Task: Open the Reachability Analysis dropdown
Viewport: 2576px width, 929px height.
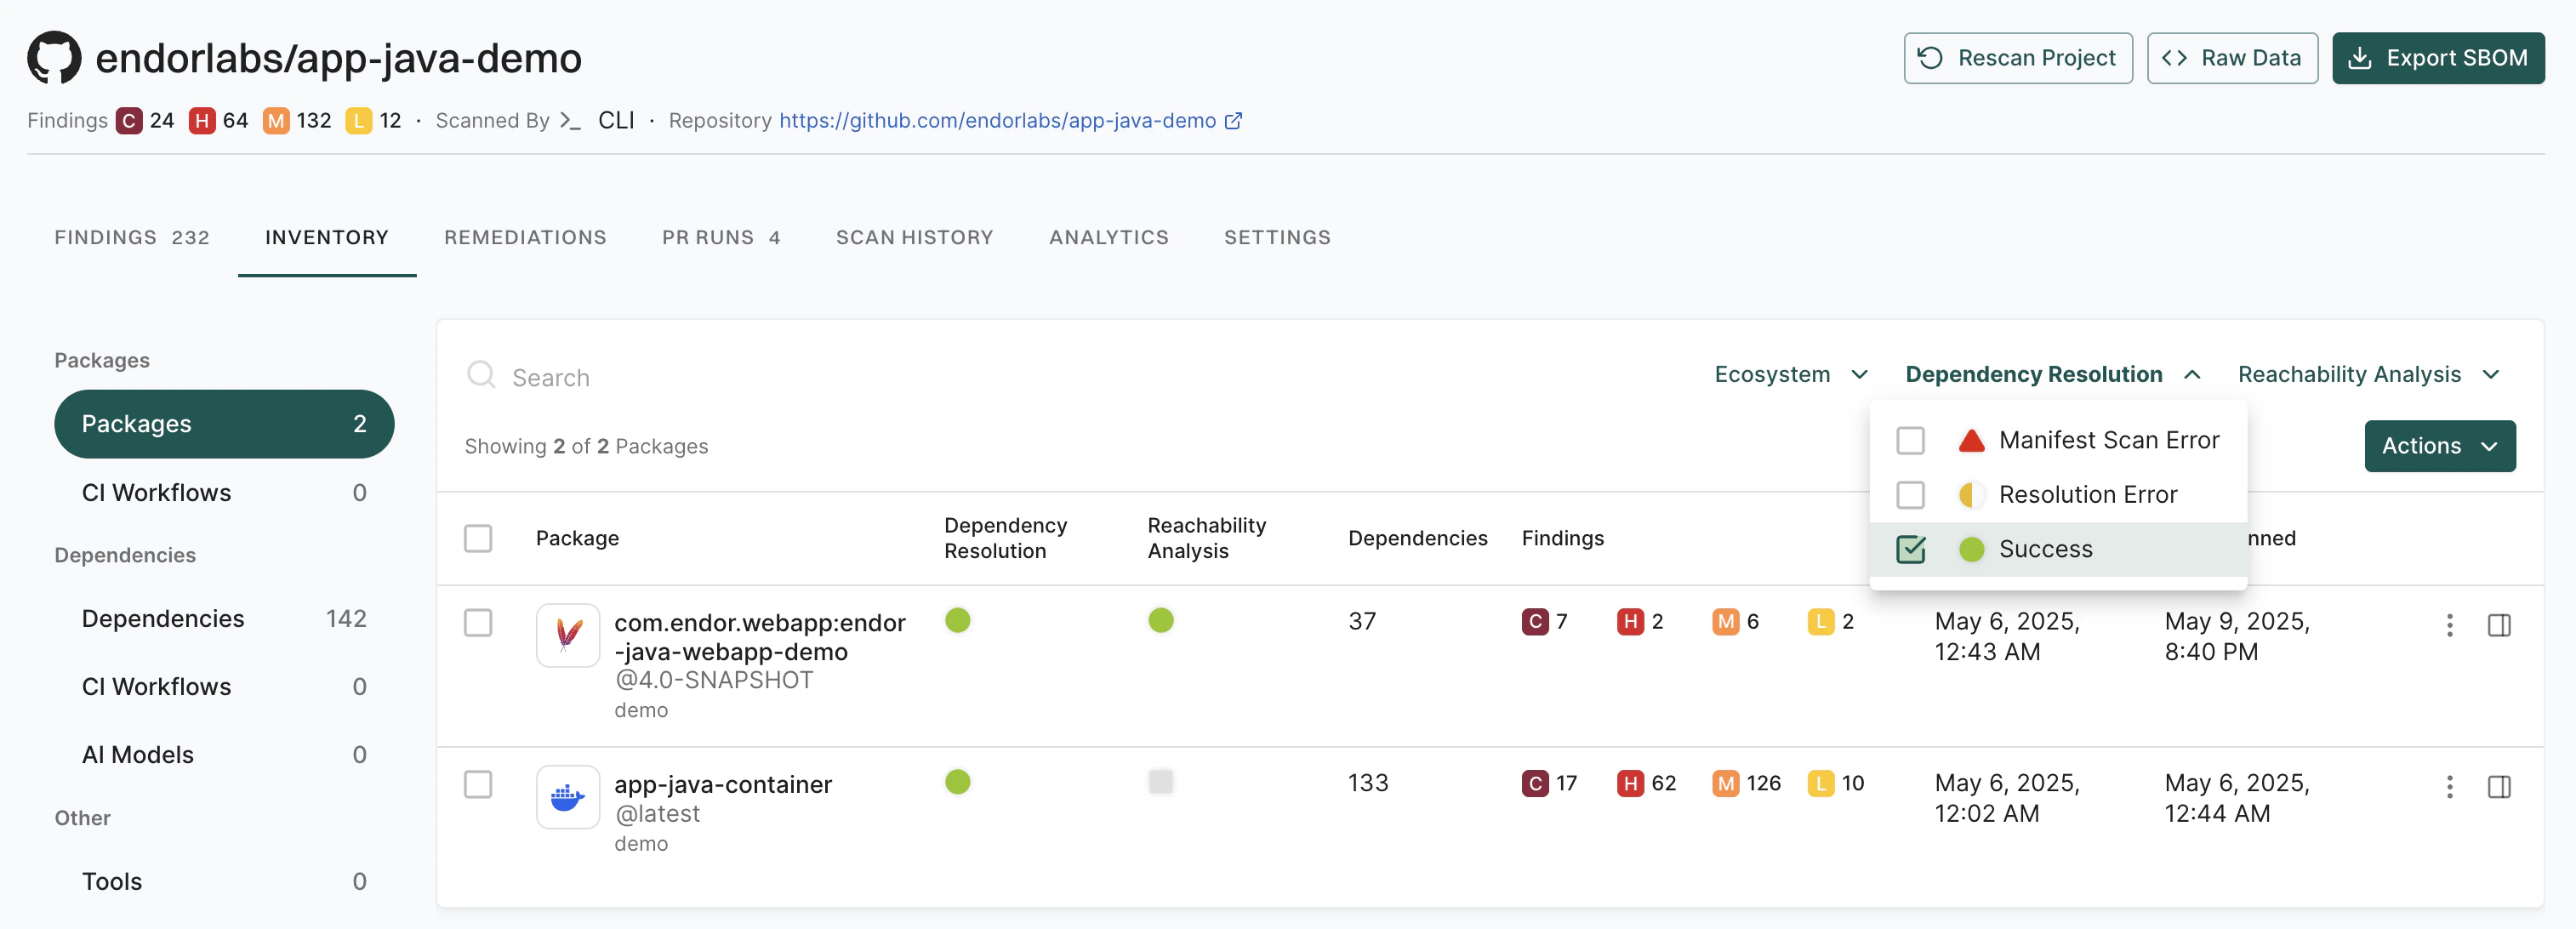Action: [x=2371, y=374]
